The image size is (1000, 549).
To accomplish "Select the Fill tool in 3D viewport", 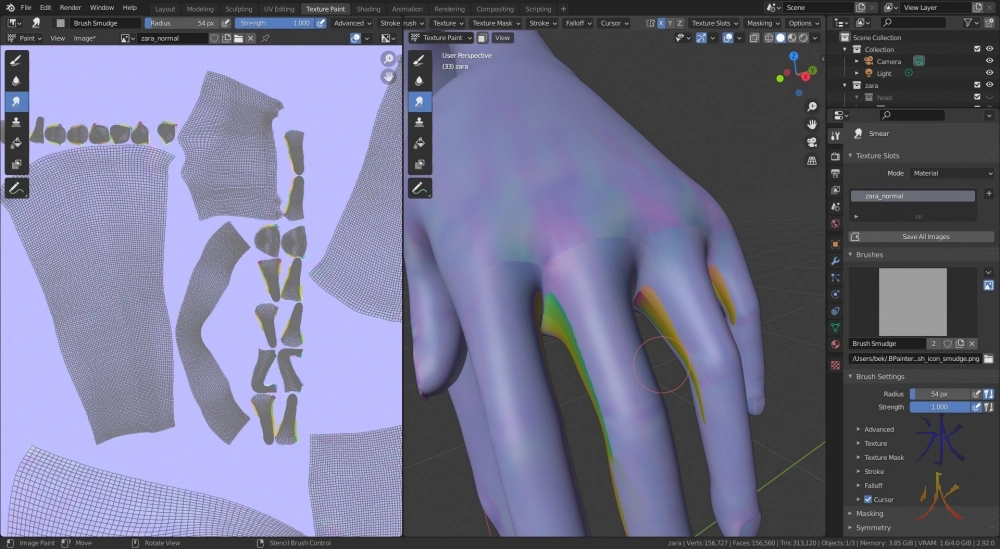I will click(x=420, y=143).
